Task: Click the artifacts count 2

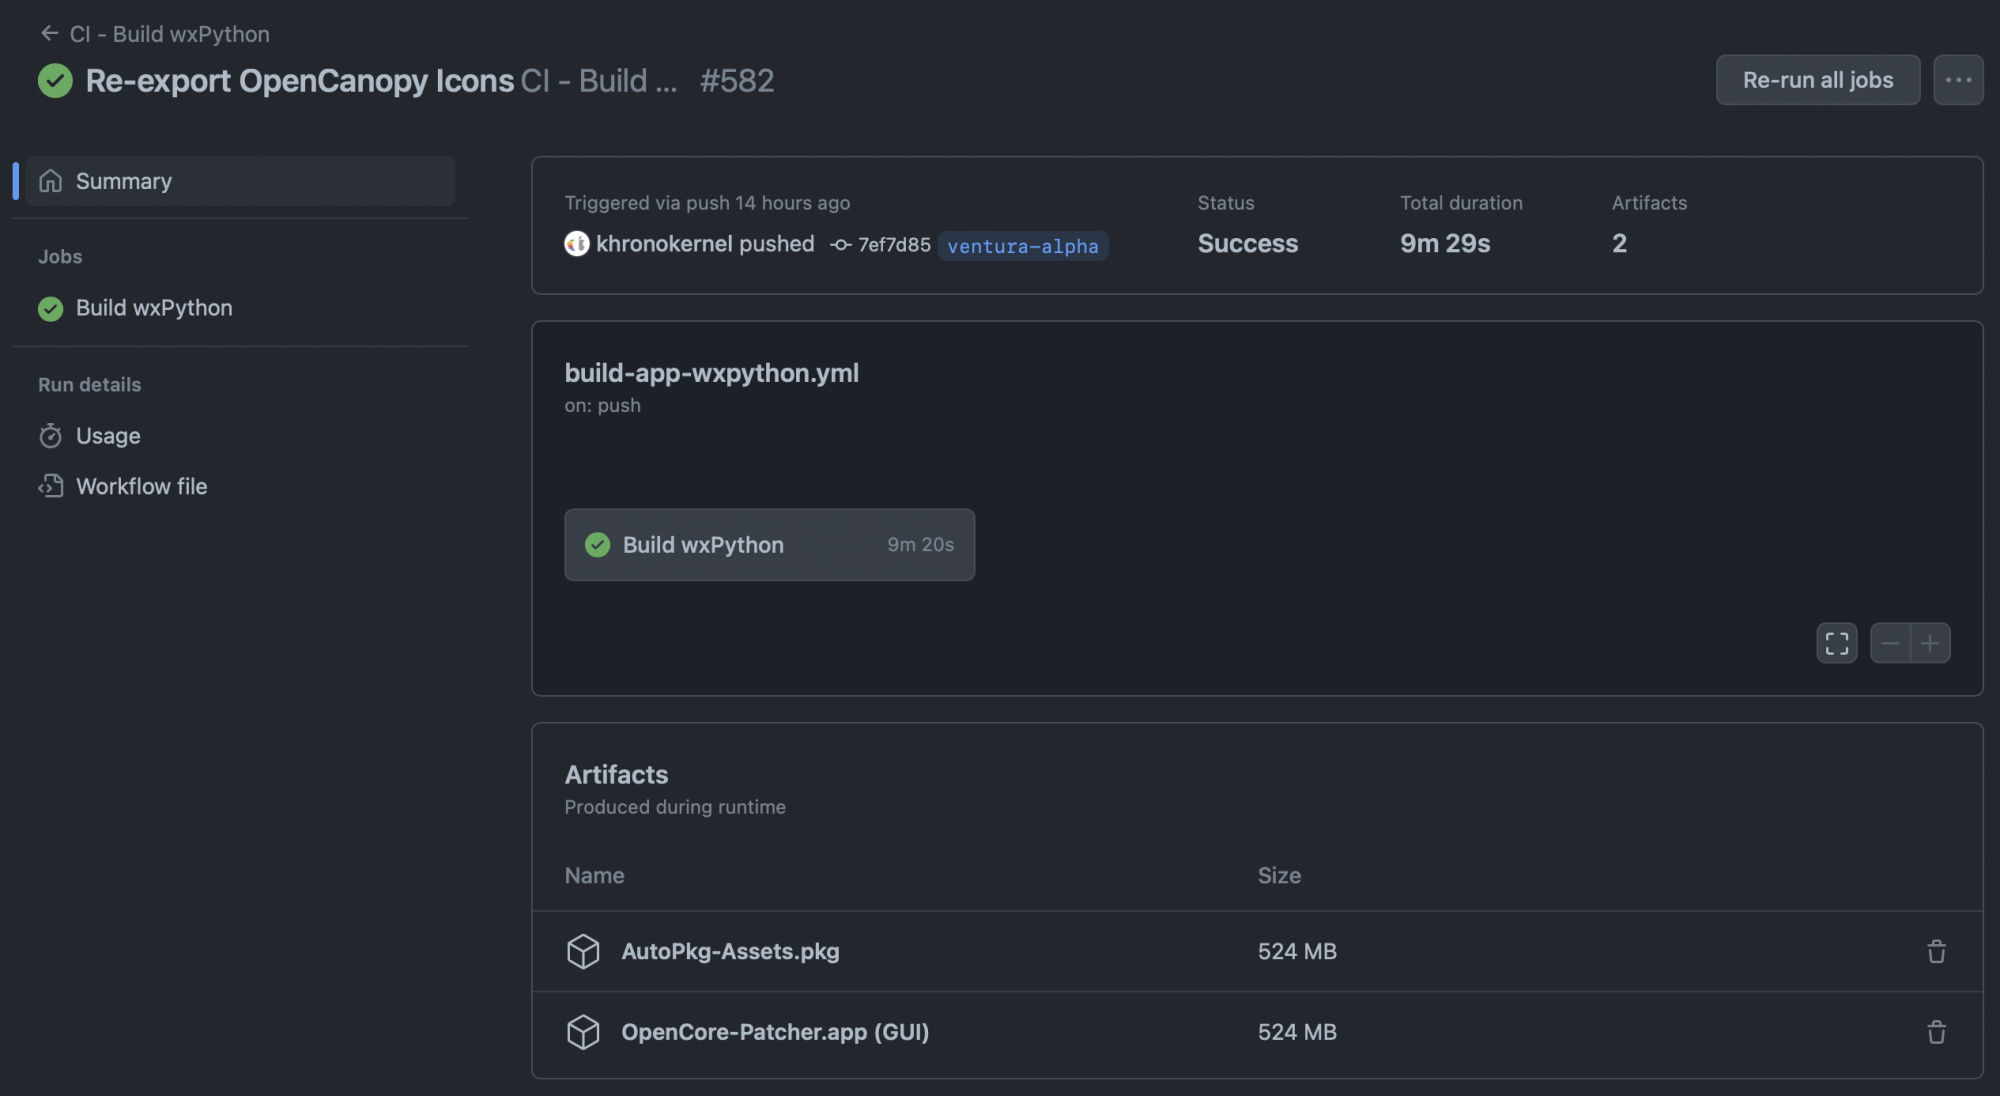Action: click(x=1619, y=243)
